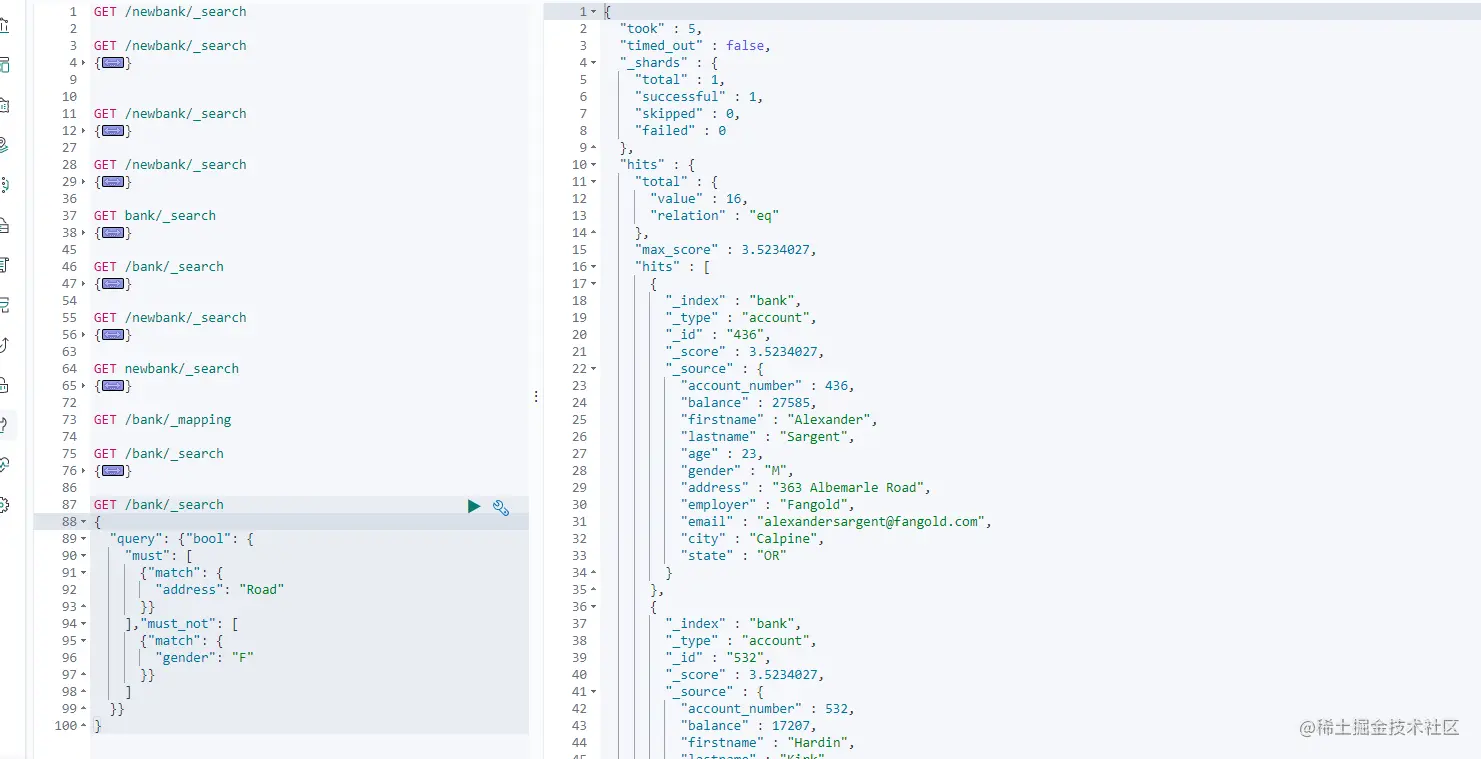Screen dimensions: 1481x759
Task: Expand the folded block at editor line 65
Action: 84,386
